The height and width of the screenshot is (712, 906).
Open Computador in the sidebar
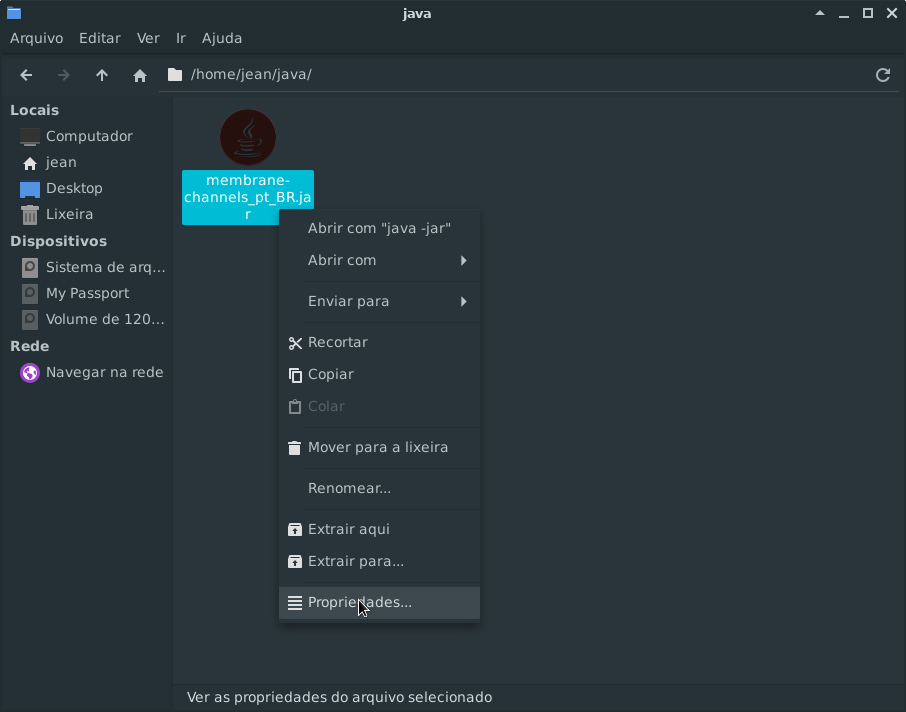click(89, 136)
